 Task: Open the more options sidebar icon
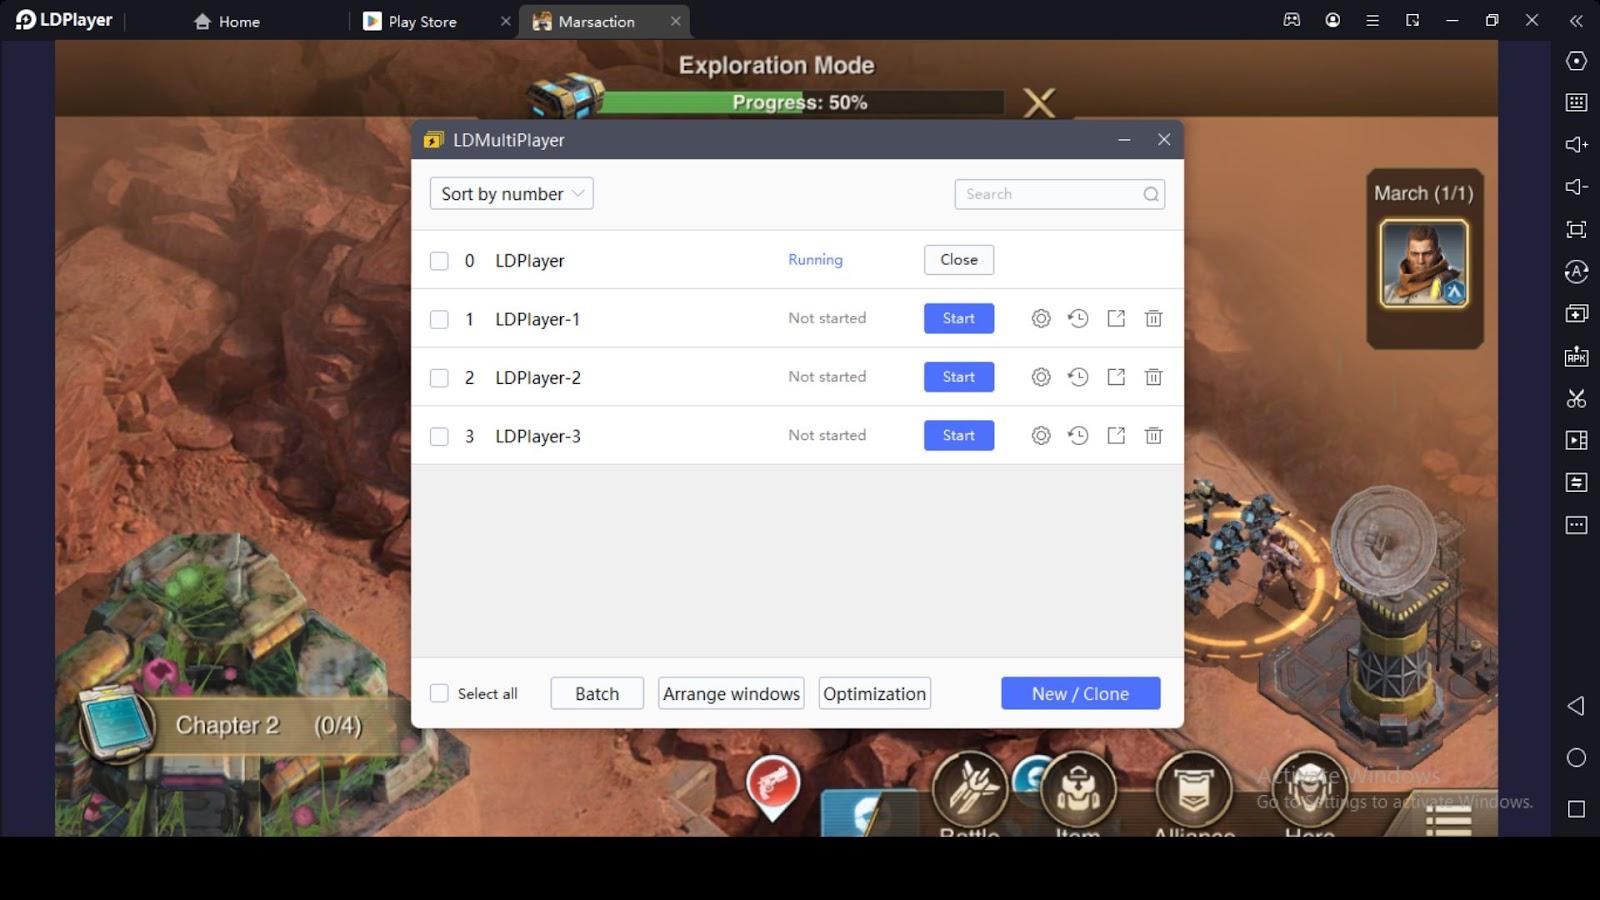(1576, 525)
